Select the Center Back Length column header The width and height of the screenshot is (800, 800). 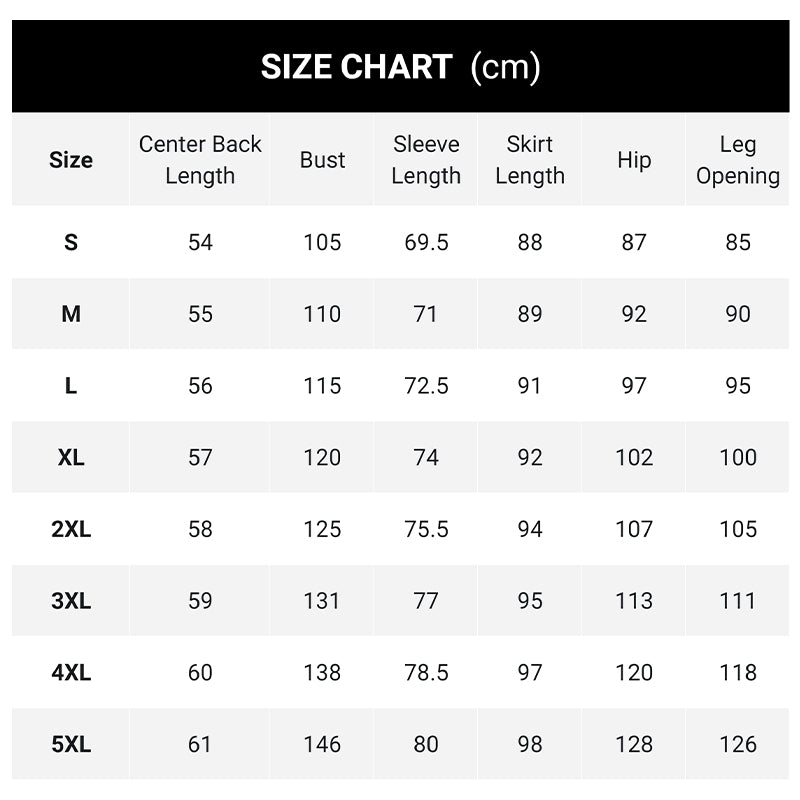[x=200, y=160]
